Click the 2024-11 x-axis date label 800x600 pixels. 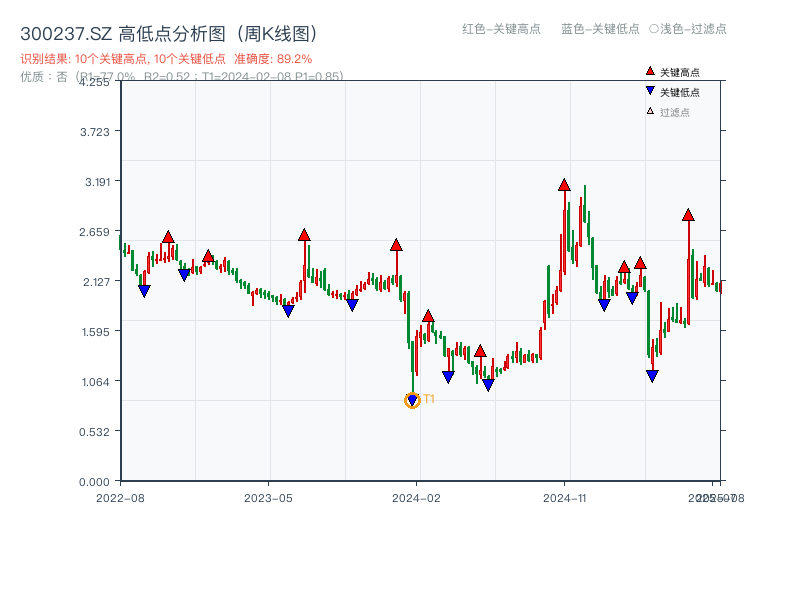tap(565, 496)
